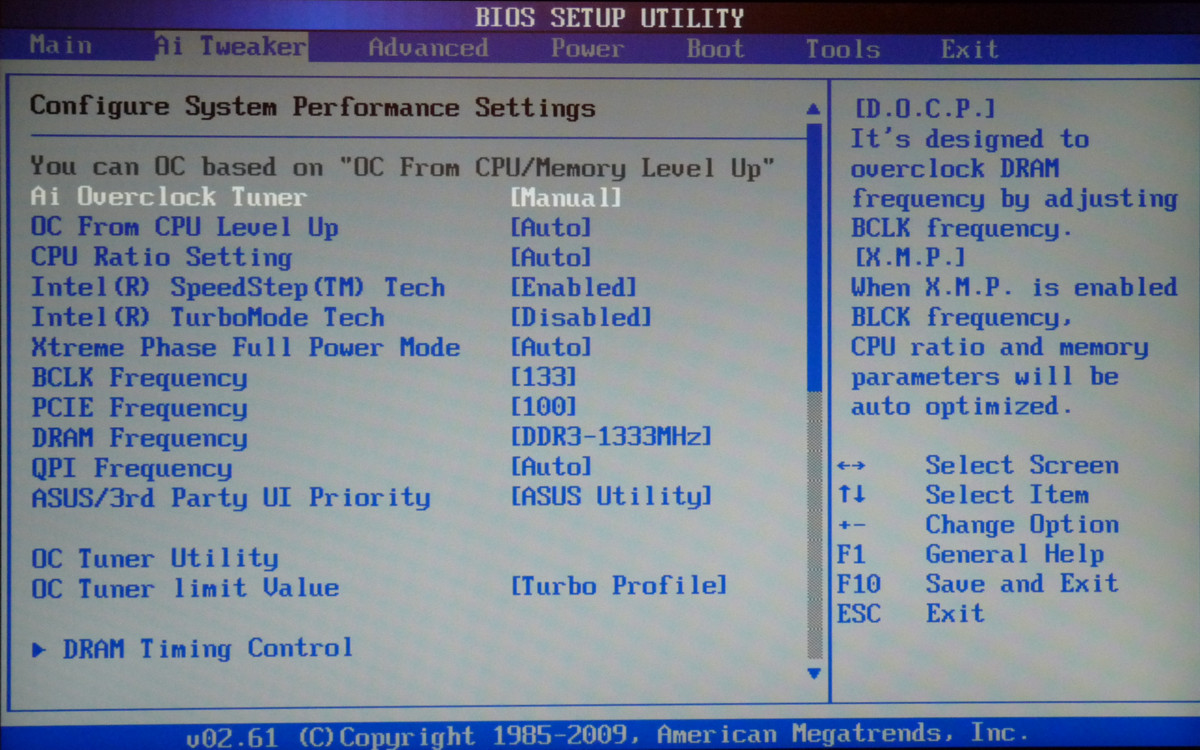Select the PCIE Frequency label
The image size is (1200, 750).
(138, 408)
